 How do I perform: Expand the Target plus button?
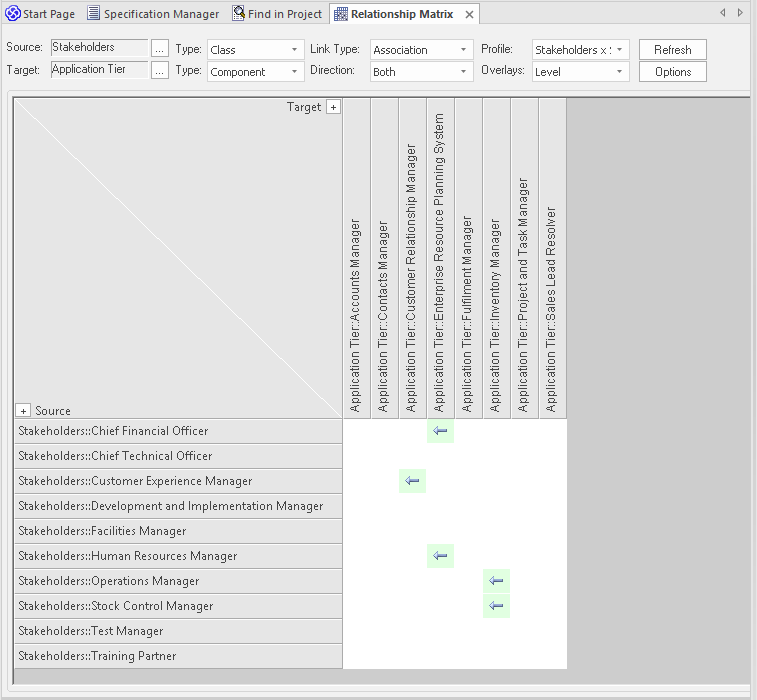[x=334, y=107]
